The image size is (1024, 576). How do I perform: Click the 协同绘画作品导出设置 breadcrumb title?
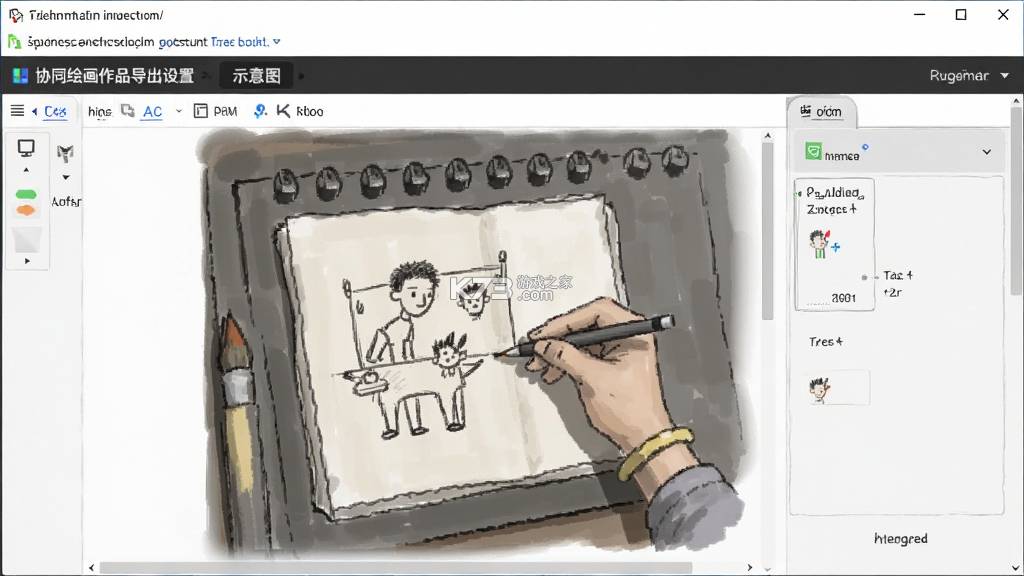coord(115,76)
